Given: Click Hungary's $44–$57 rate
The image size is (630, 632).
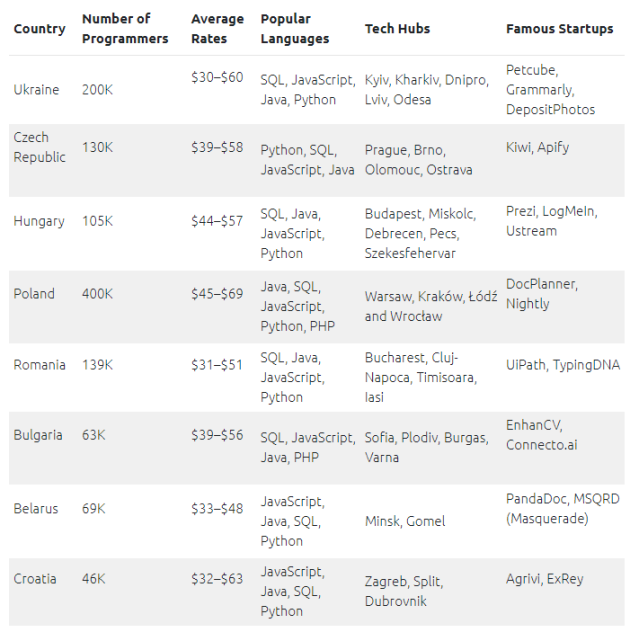Looking at the screenshot, I should point(217,221).
